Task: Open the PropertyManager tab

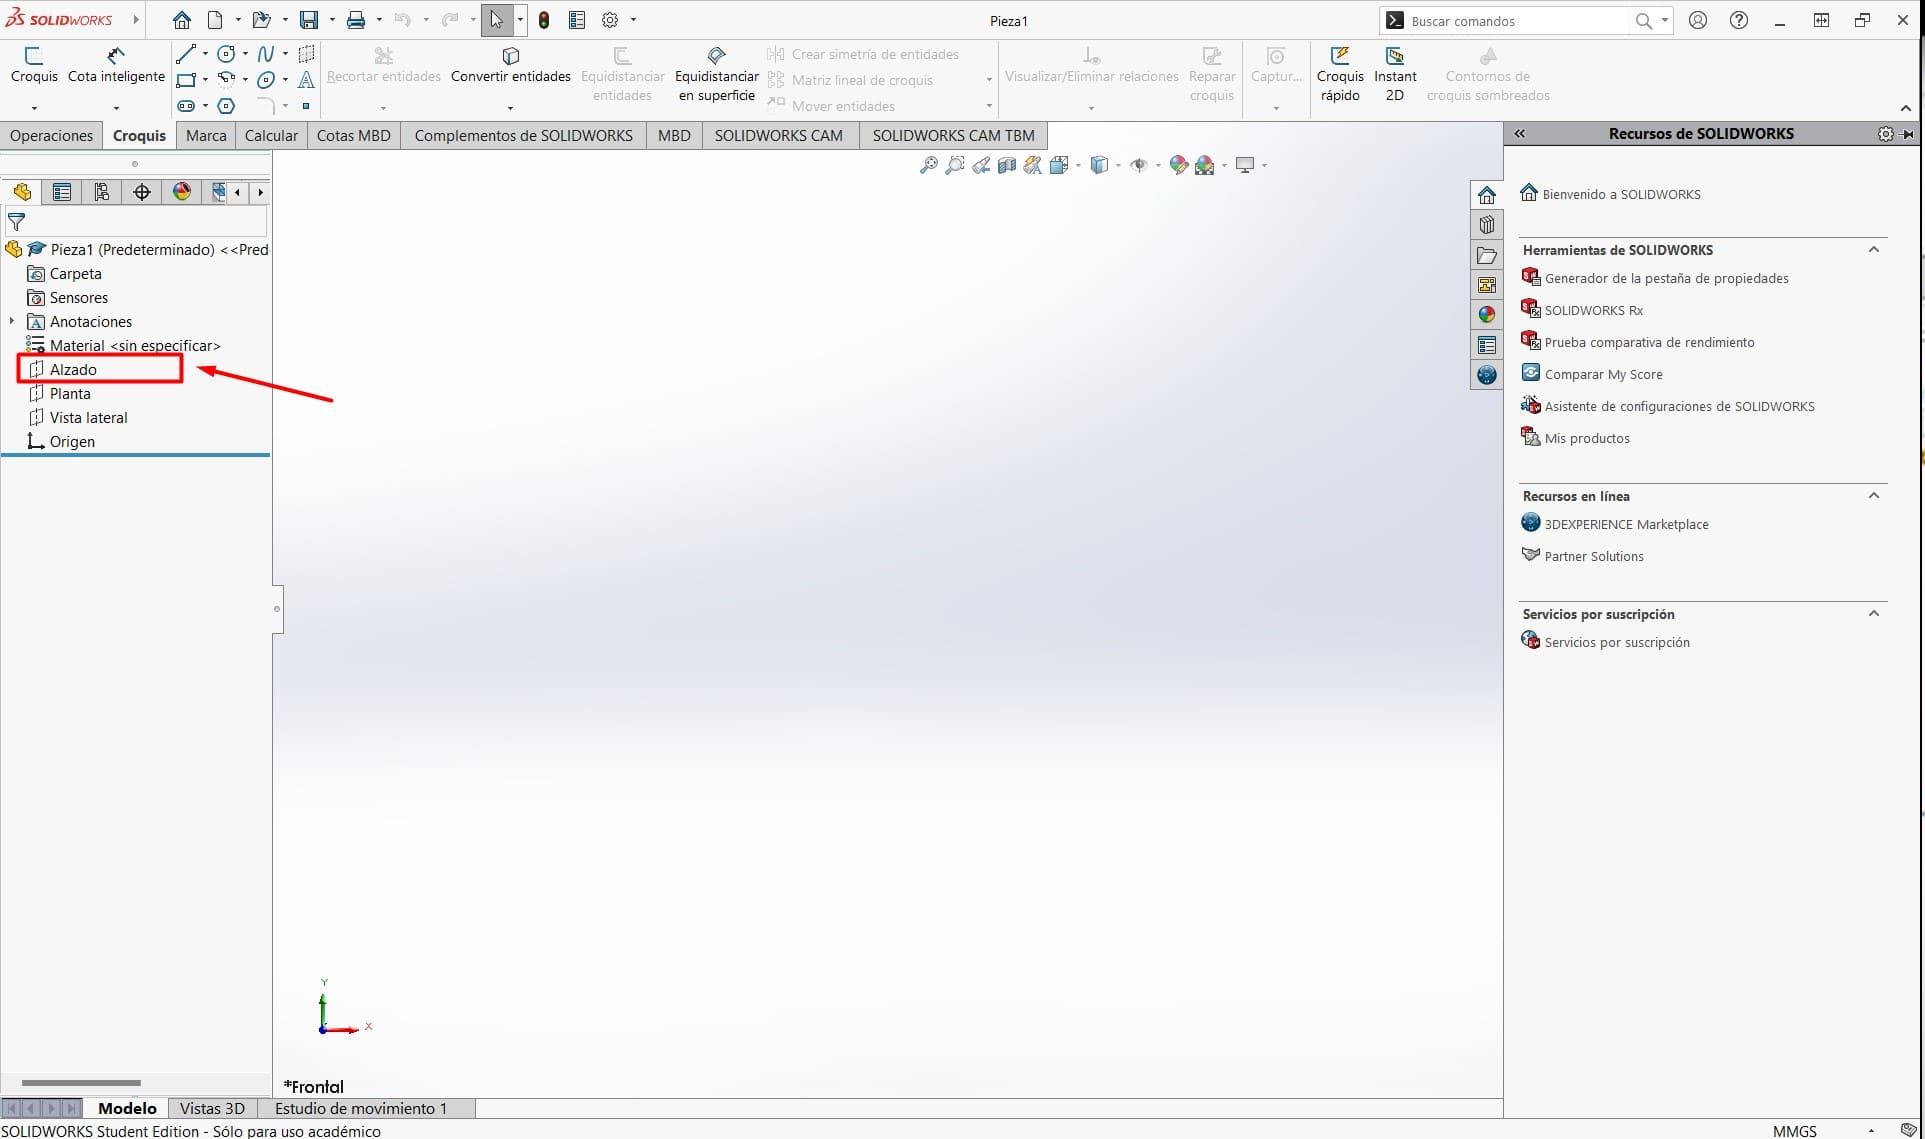Action: tap(62, 192)
